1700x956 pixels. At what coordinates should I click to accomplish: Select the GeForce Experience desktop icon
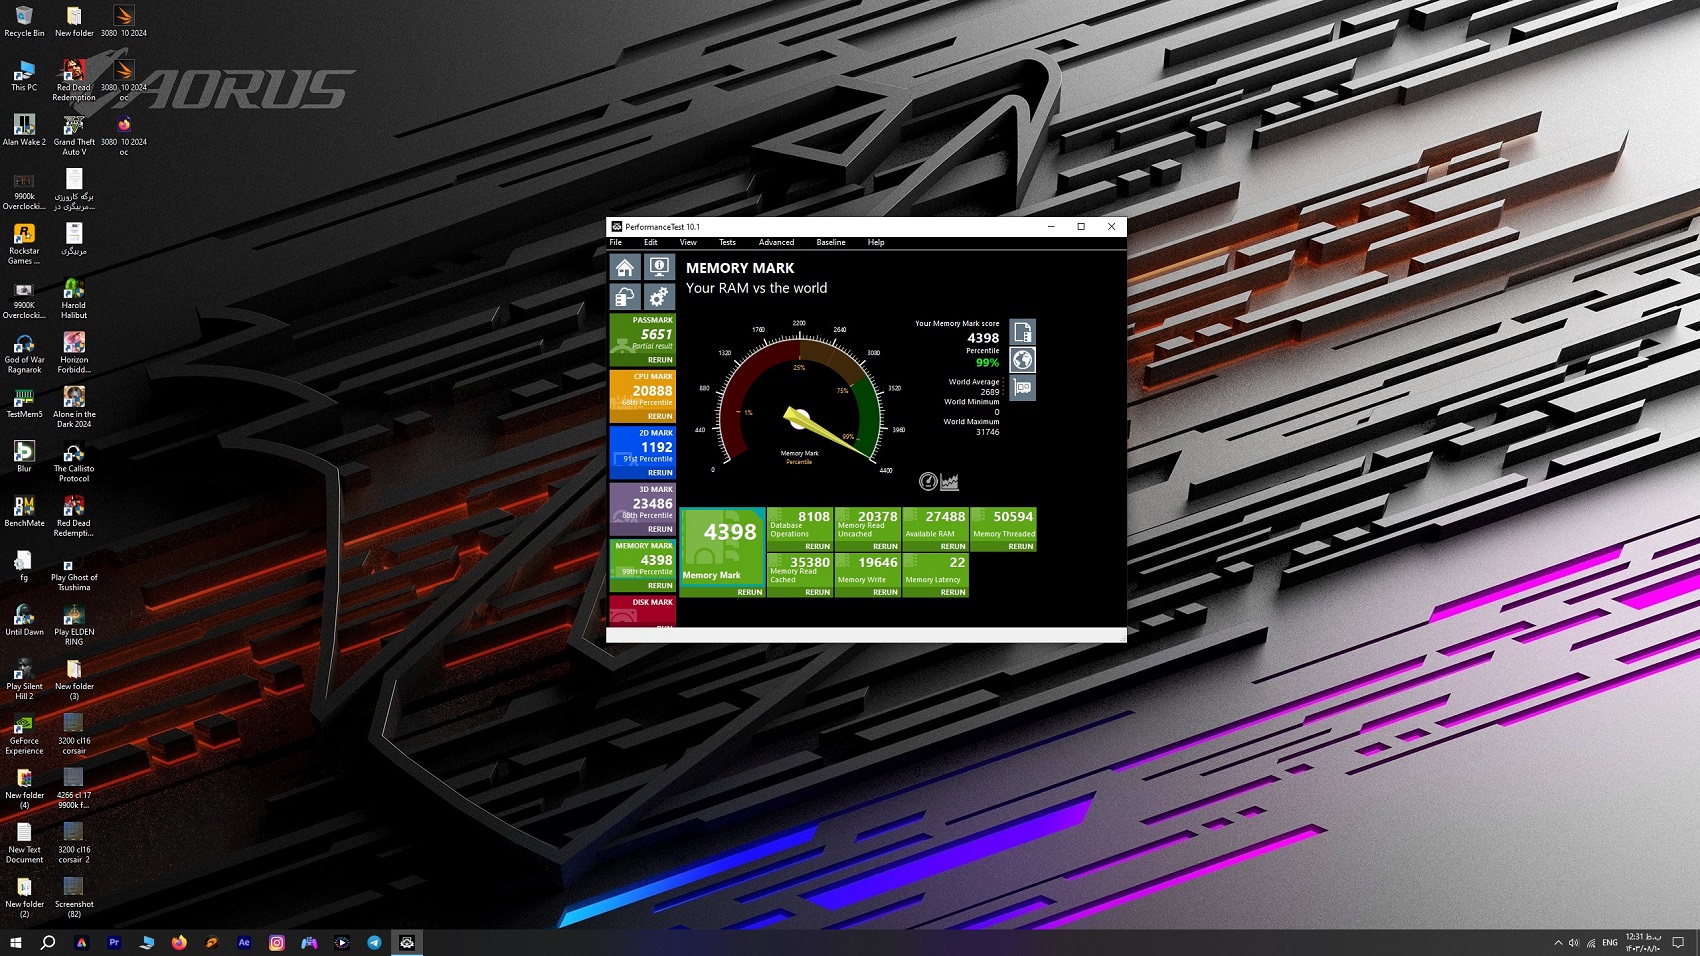pyautogui.click(x=24, y=734)
